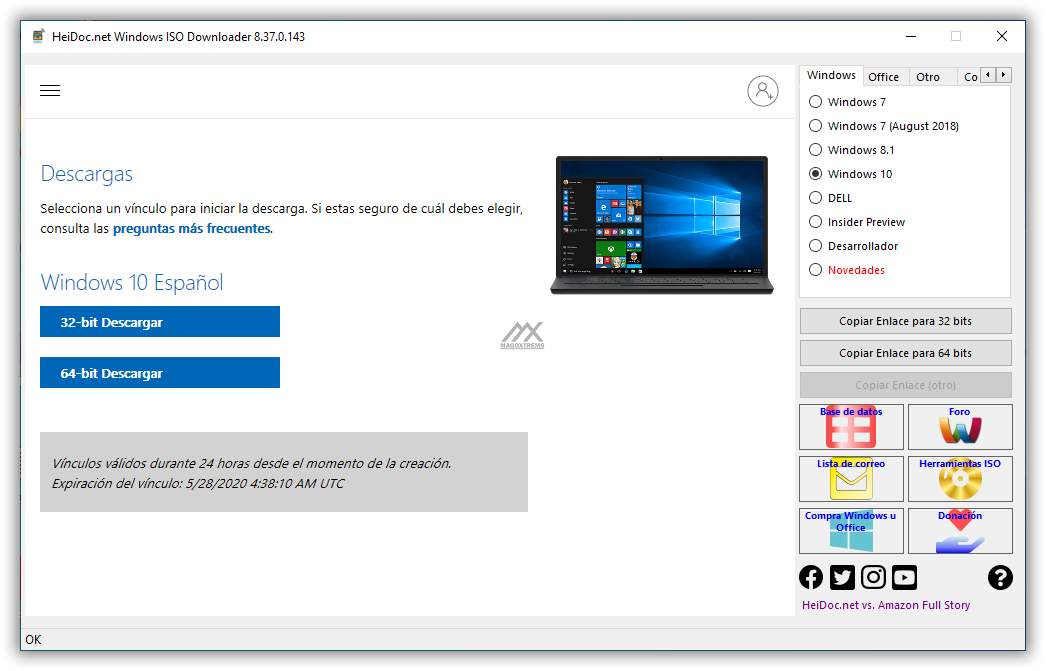
Task: Open the Donación tile
Action: (960, 531)
